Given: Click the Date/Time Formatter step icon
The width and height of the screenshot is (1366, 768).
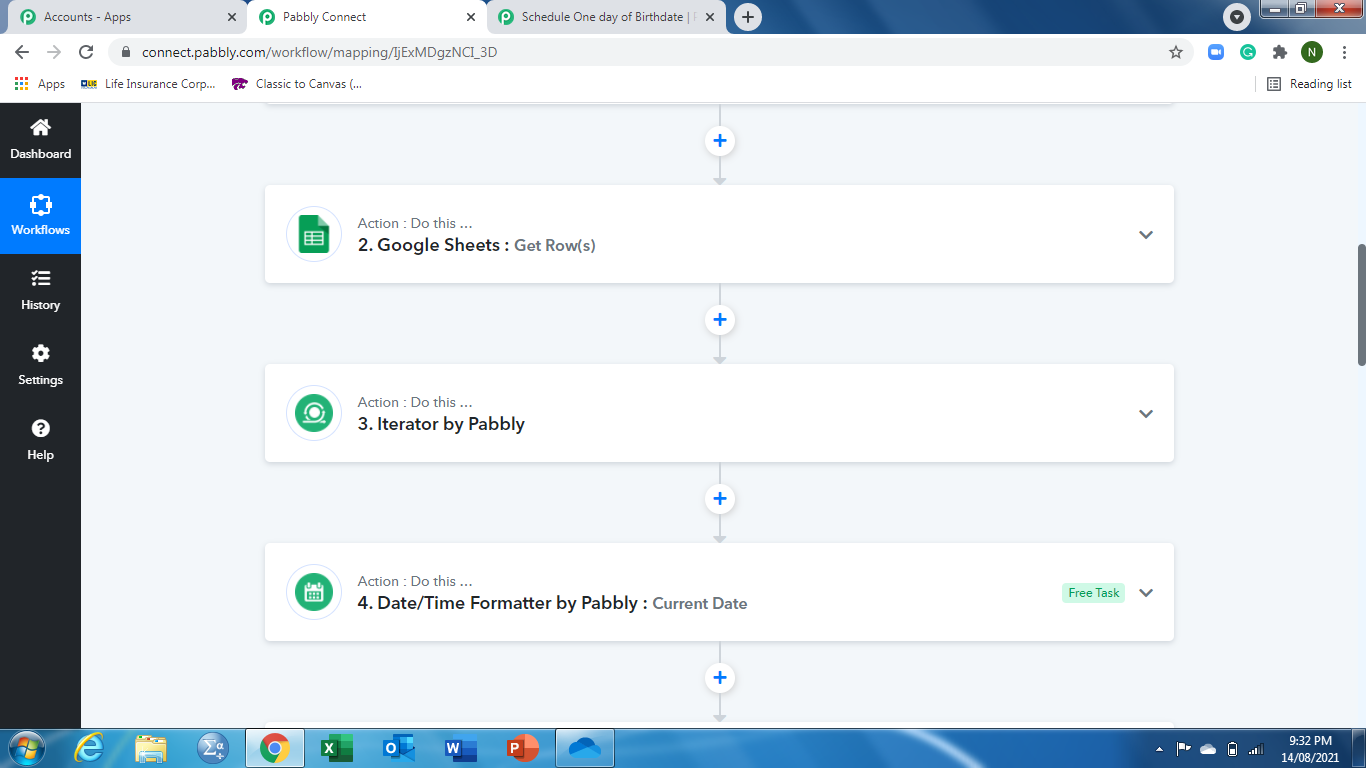Looking at the screenshot, I should (x=314, y=592).
